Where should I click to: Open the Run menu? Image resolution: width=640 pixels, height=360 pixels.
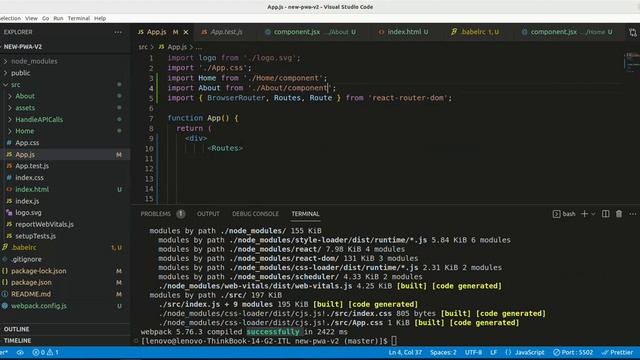[x=58, y=18]
